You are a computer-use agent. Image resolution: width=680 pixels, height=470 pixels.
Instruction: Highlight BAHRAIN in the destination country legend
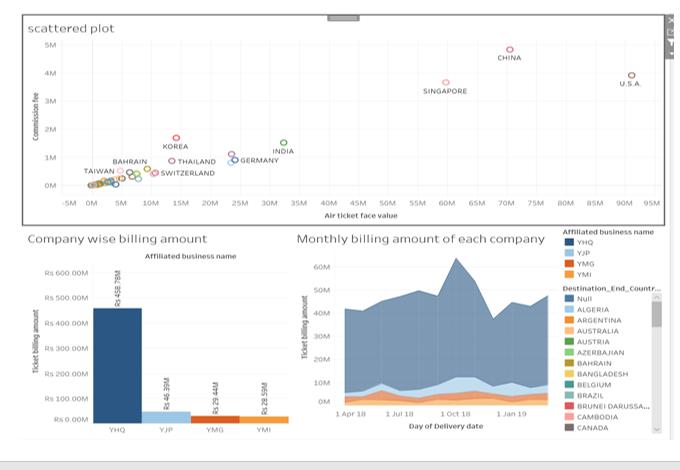coord(588,363)
